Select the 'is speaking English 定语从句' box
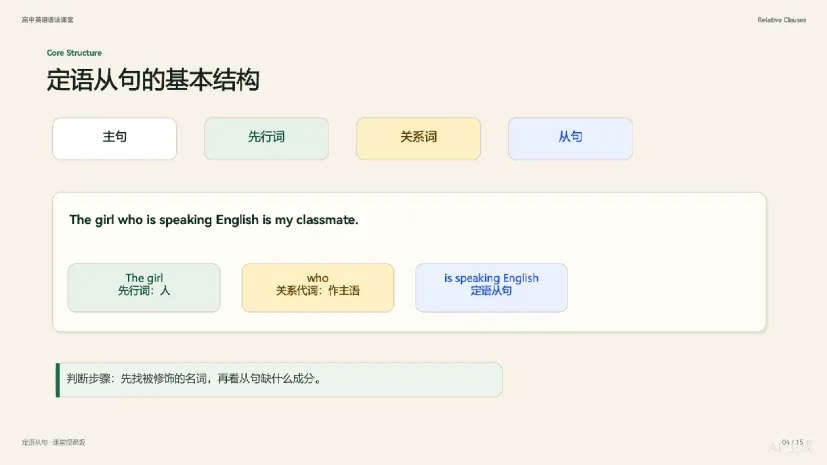827x465 pixels. coord(491,287)
